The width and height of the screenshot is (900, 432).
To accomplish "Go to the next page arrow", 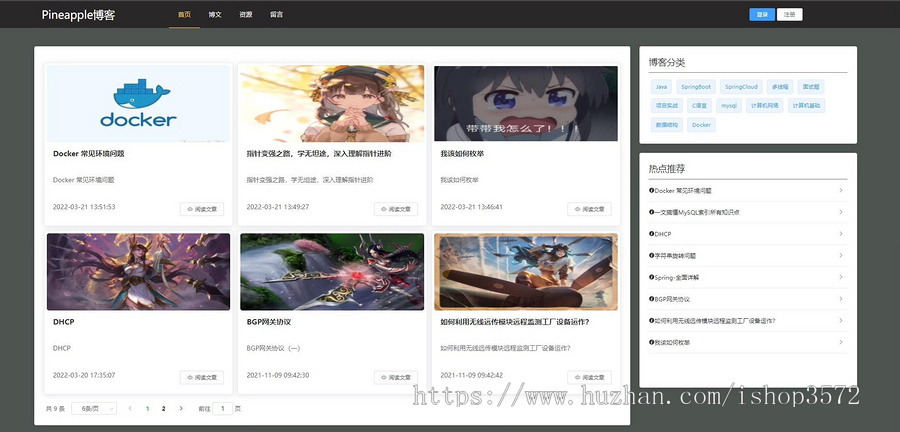I will click(181, 408).
